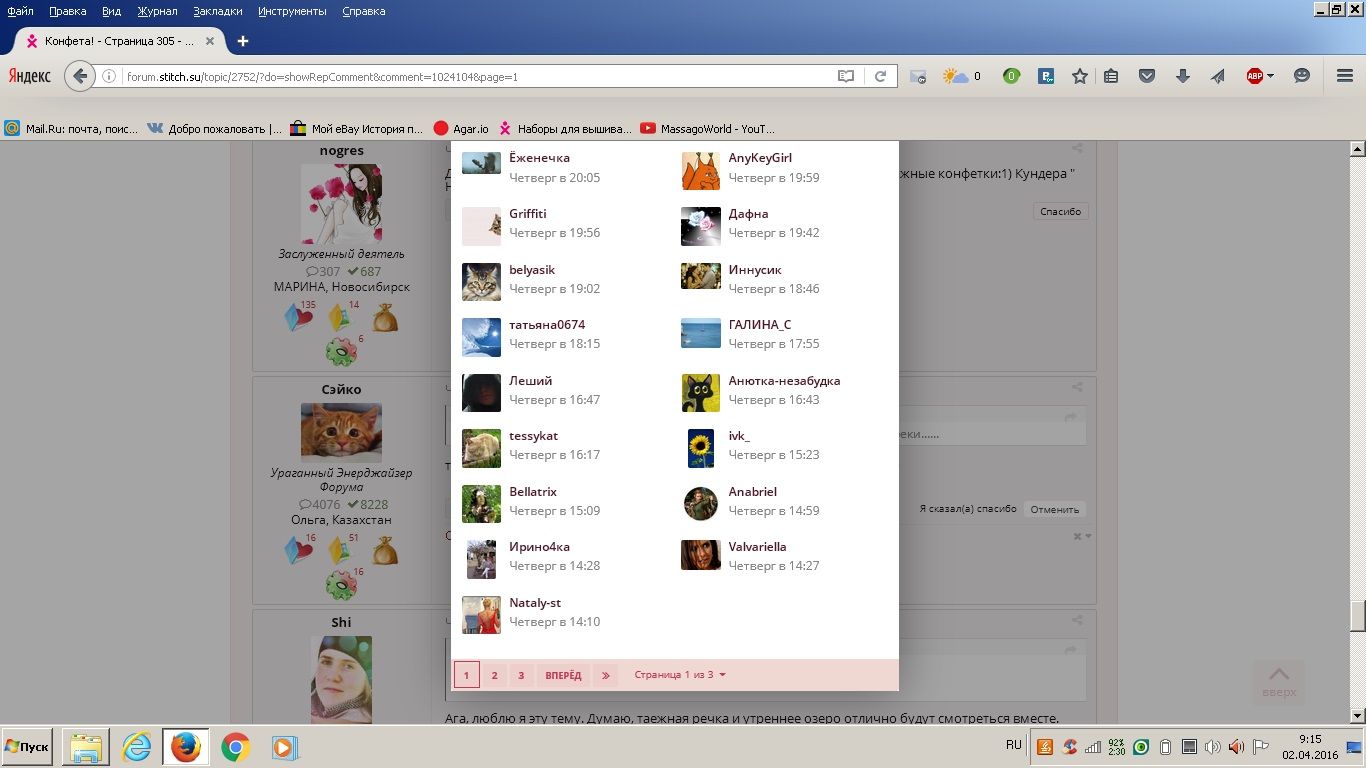1366x768 pixels.
Task: Open the Журнал menu
Action: pos(156,11)
